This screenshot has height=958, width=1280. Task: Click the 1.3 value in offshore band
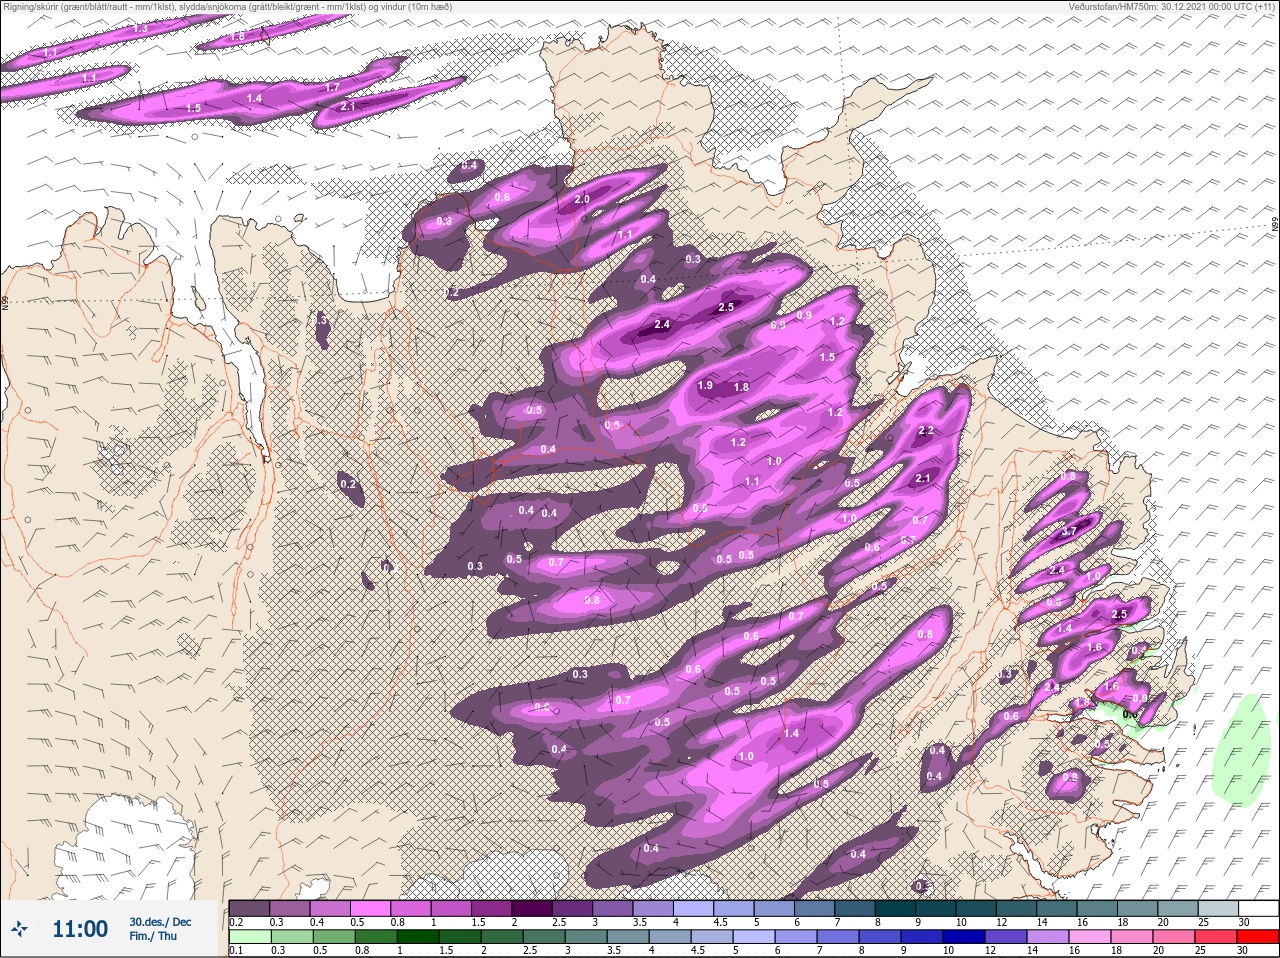click(140, 29)
